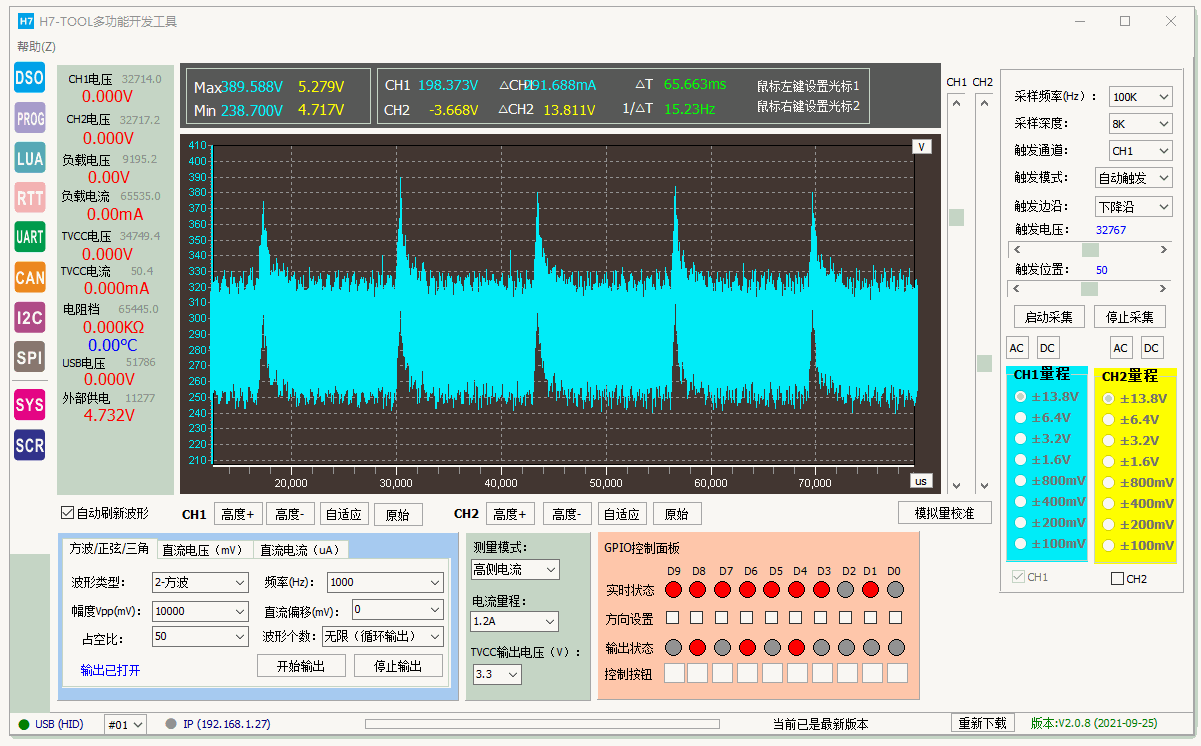
Task: Click the amplitude Vpp input field 10000
Action: [x=200, y=610]
